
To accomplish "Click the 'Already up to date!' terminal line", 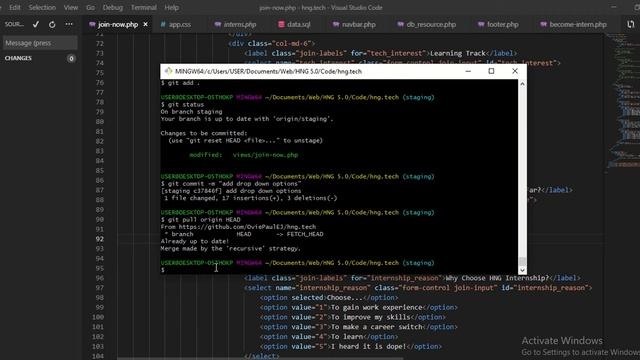I will 195,241.
